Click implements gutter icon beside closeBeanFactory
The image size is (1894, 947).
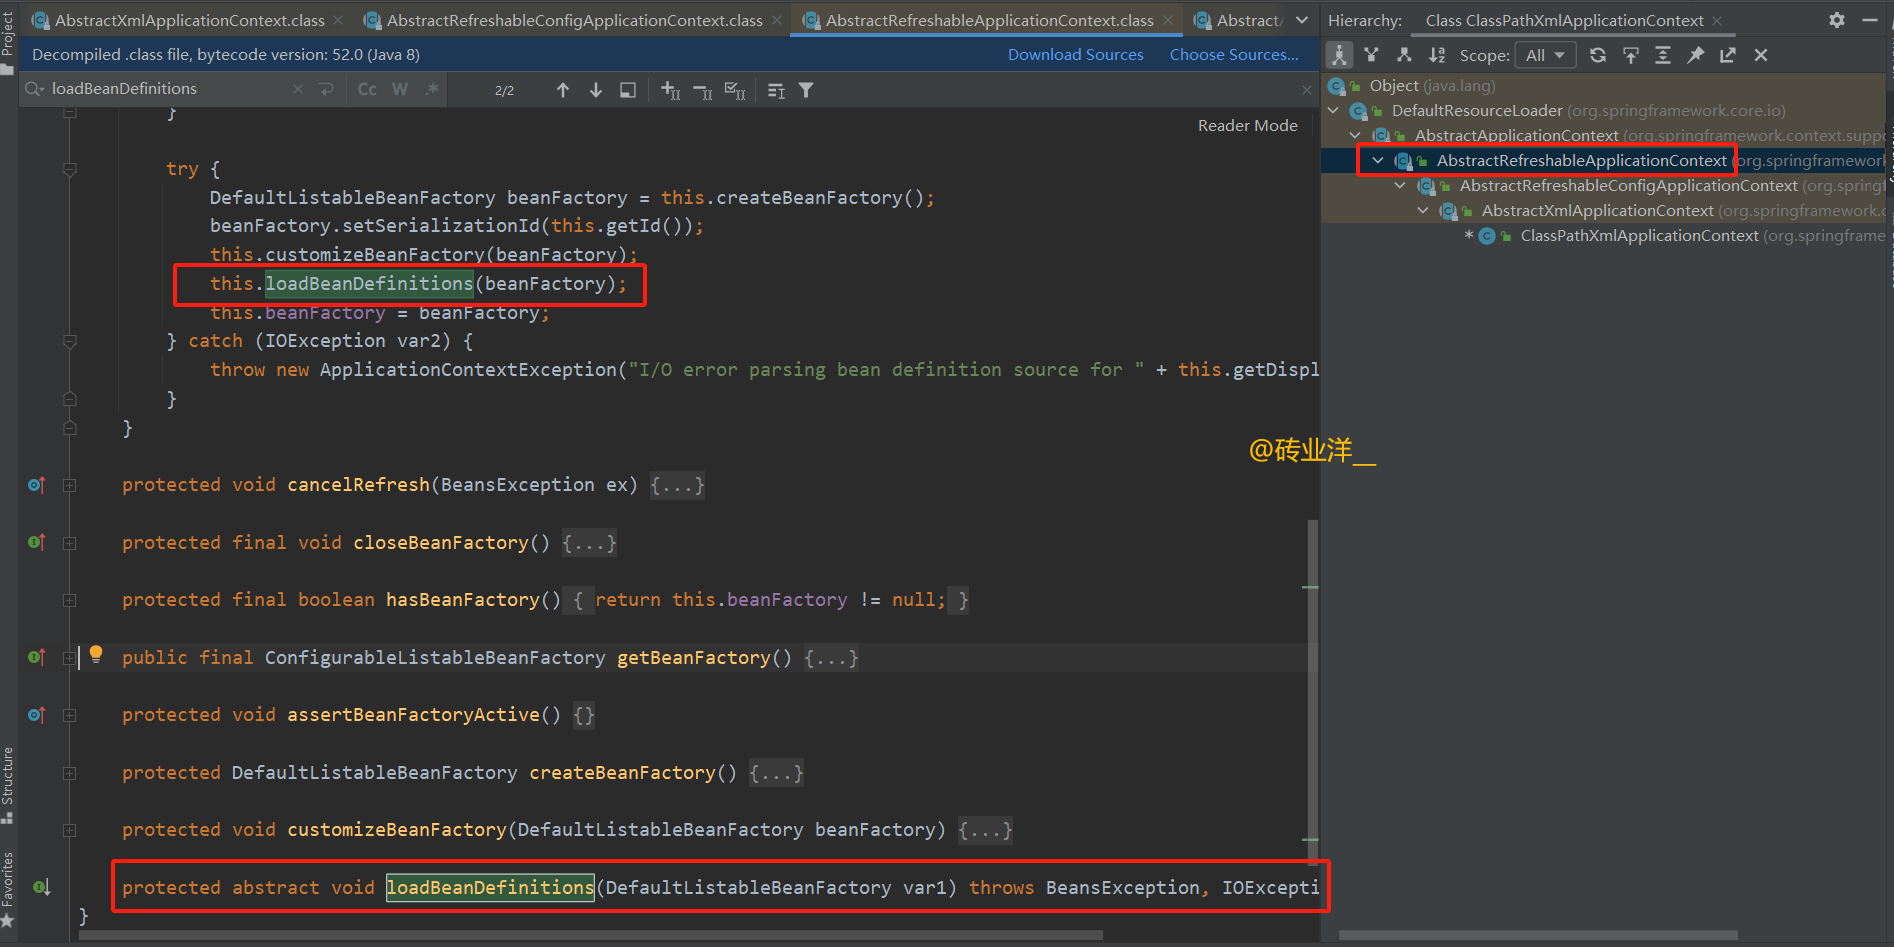37,542
